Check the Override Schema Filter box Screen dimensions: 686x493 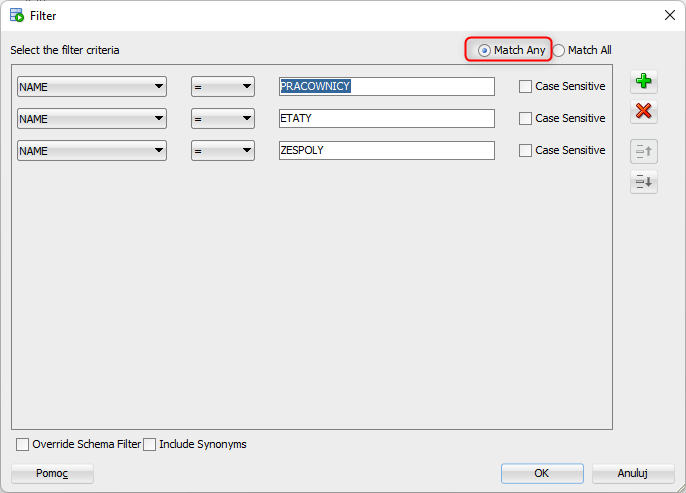pos(23,444)
